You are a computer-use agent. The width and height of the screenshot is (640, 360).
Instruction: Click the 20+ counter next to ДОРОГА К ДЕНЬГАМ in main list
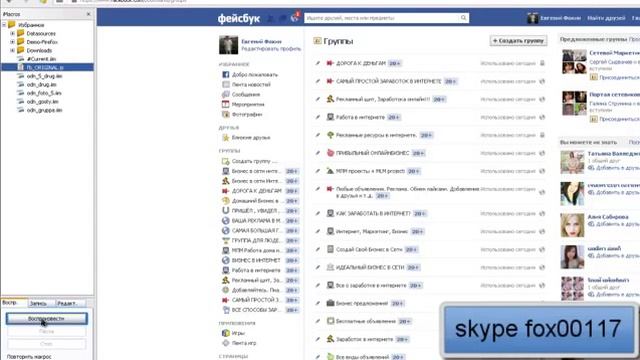pos(395,63)
